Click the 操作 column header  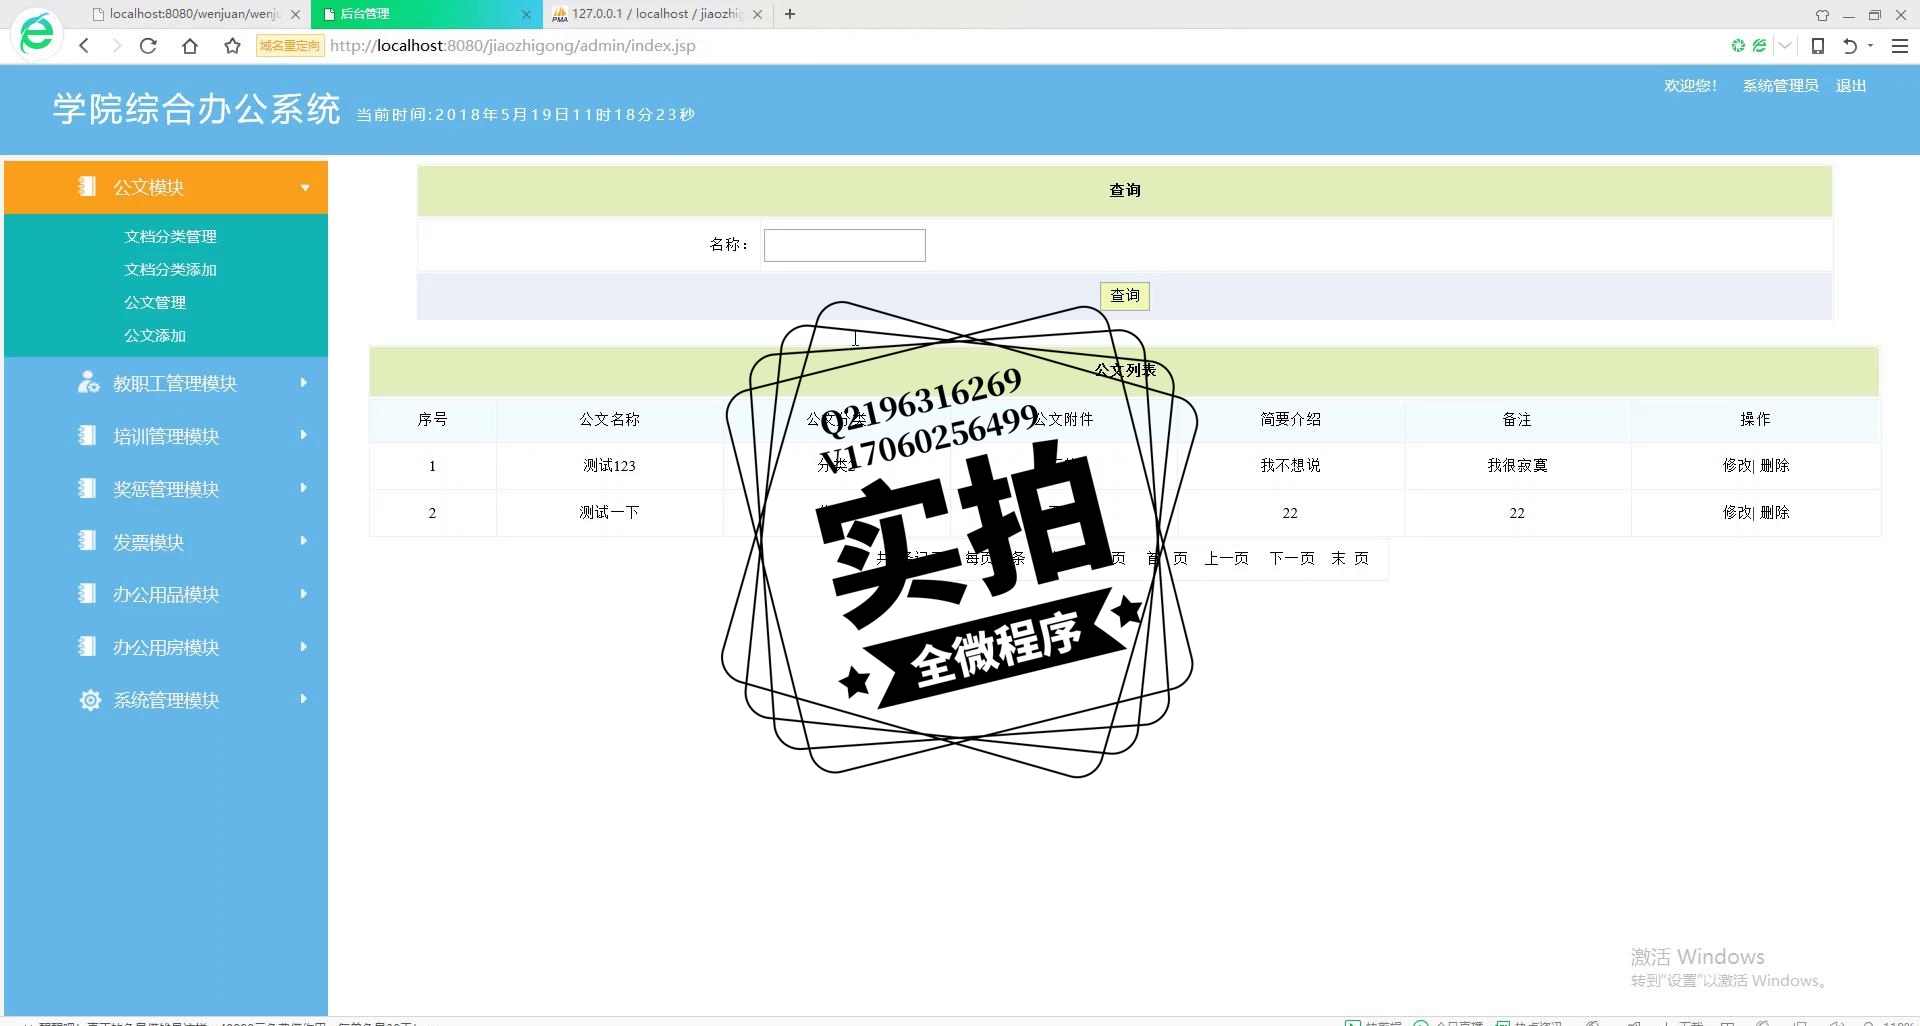(x=1755, y=419)
